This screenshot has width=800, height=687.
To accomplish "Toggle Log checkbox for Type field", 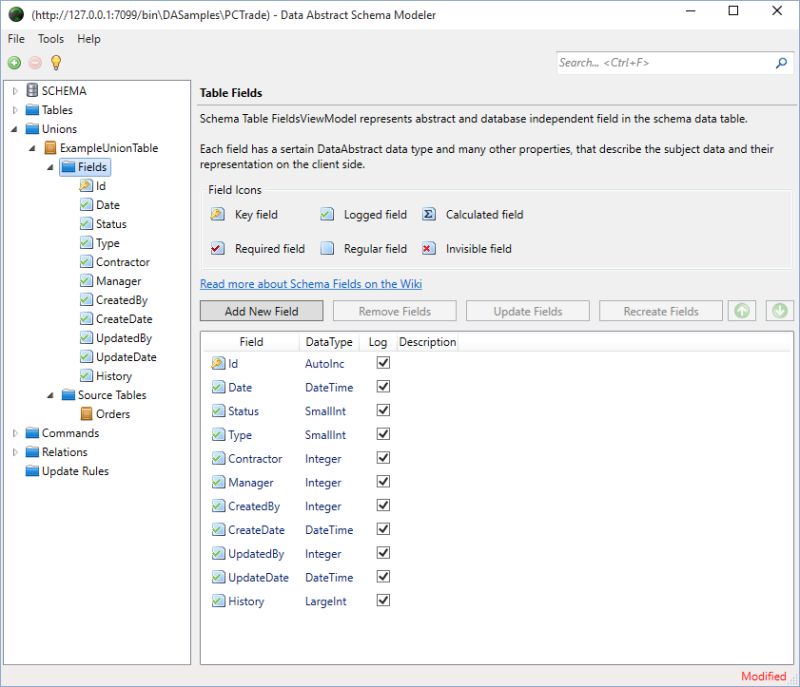I will click(383, 434).
